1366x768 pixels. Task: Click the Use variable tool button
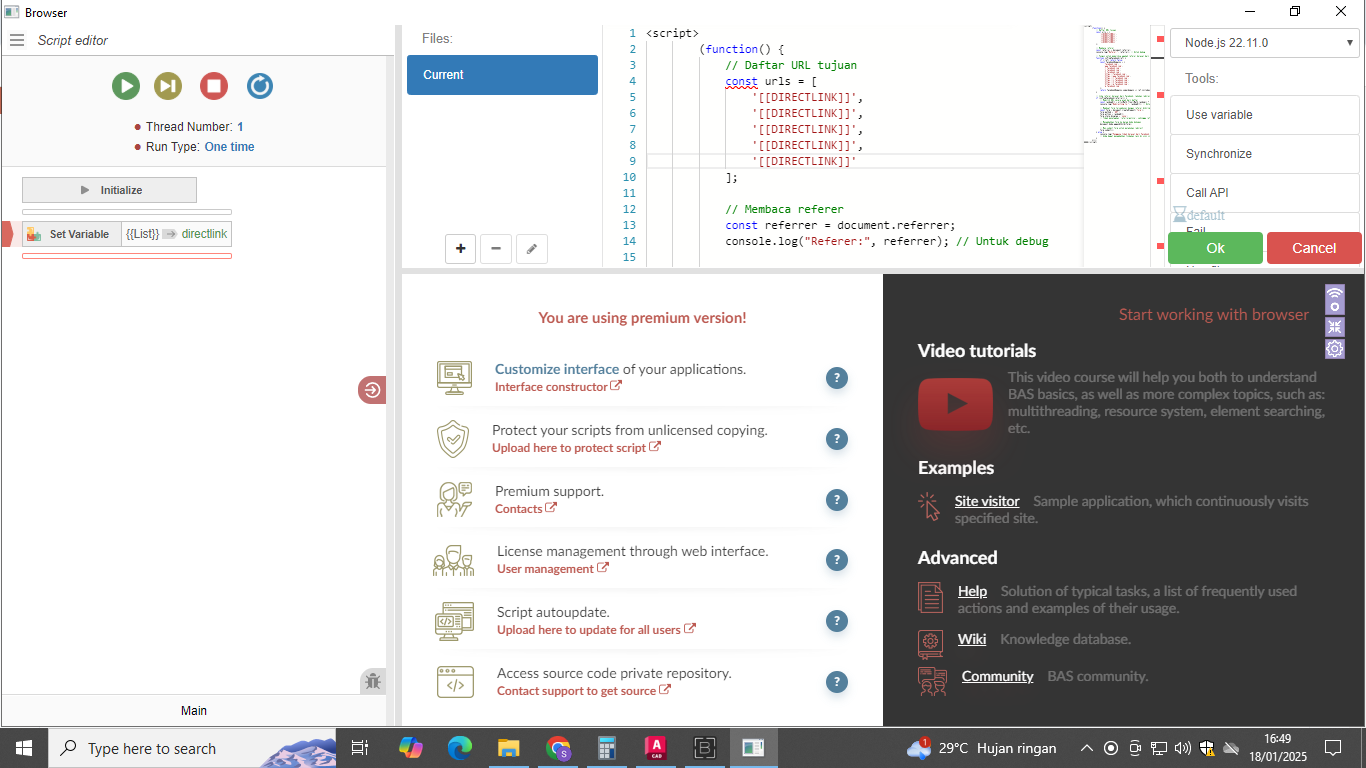click(1264, 115)
